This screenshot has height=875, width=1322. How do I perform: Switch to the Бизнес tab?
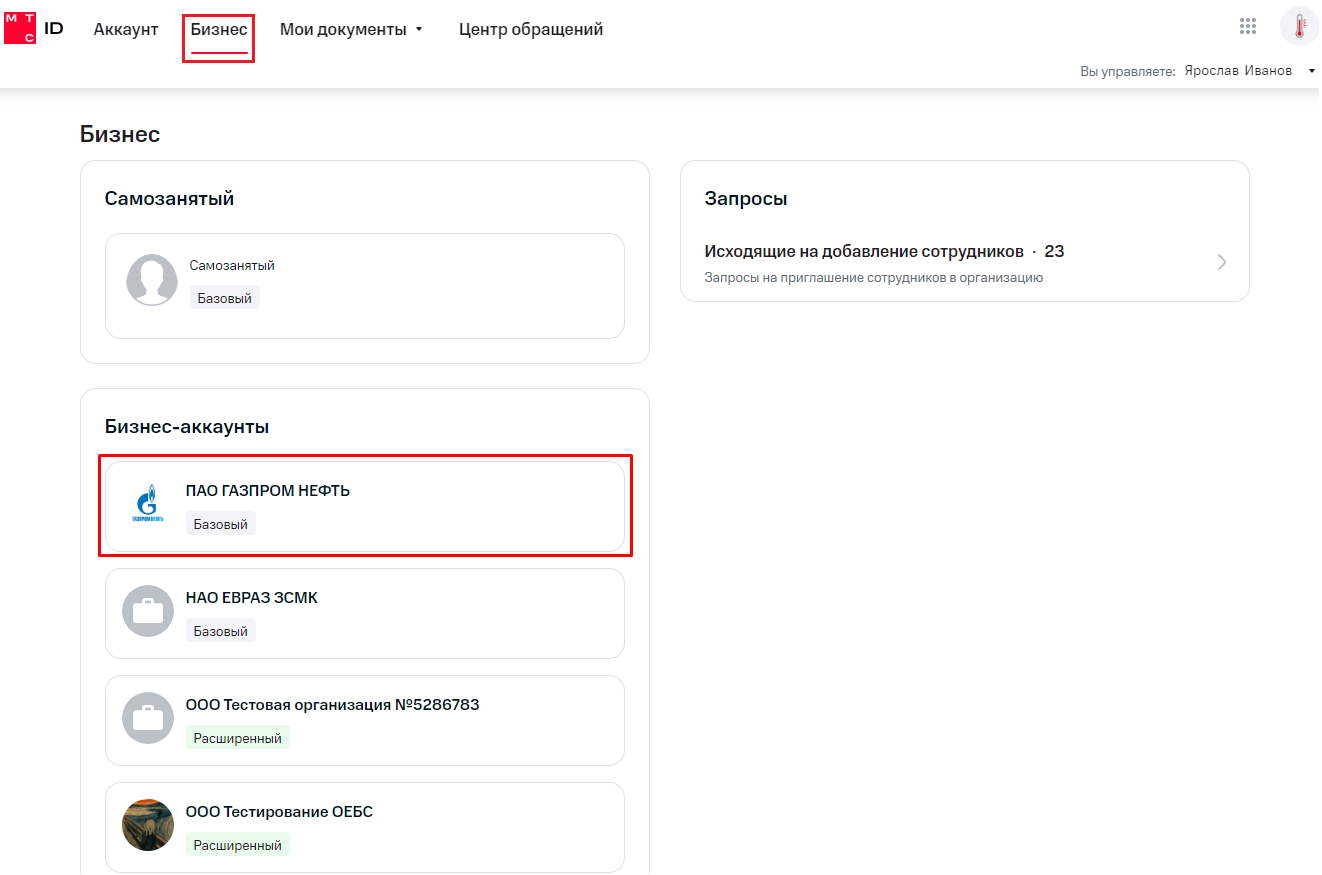(219, 29)
